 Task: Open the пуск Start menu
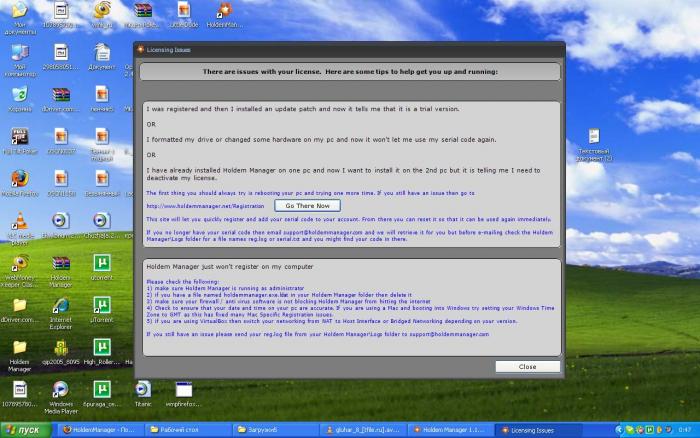click(x=26, y=430)
